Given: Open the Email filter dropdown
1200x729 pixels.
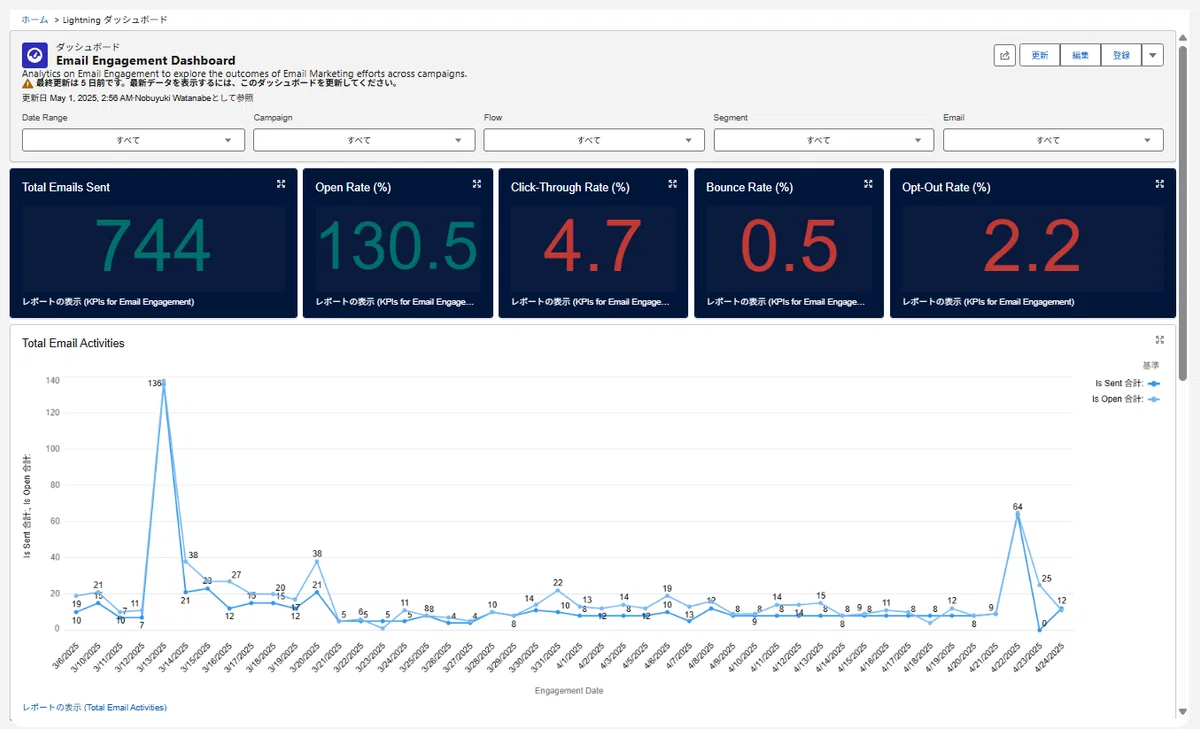Looking at the screenshot, I should tap(1053, 140).
